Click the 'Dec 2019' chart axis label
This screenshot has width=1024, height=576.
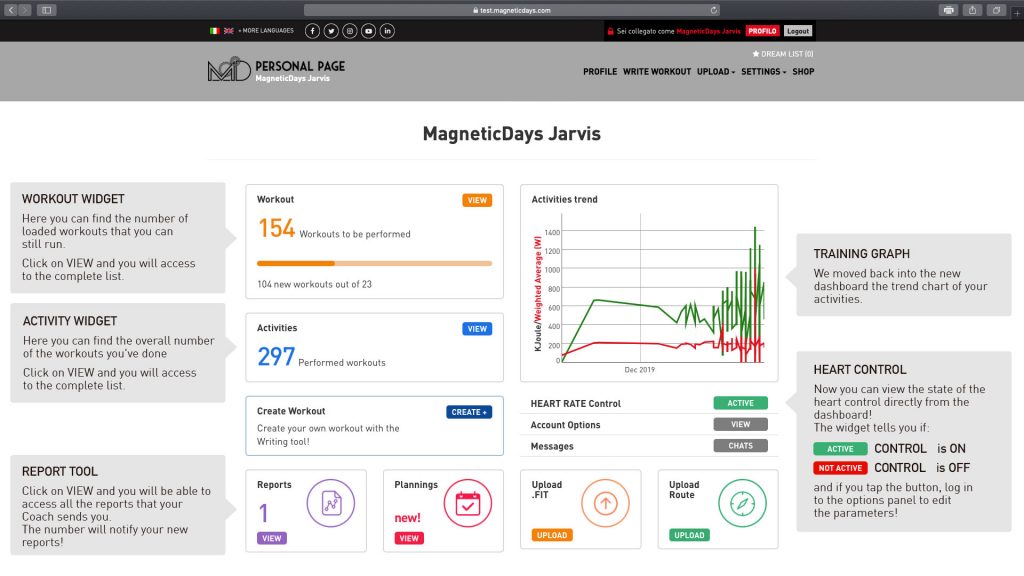pos(639,370)
